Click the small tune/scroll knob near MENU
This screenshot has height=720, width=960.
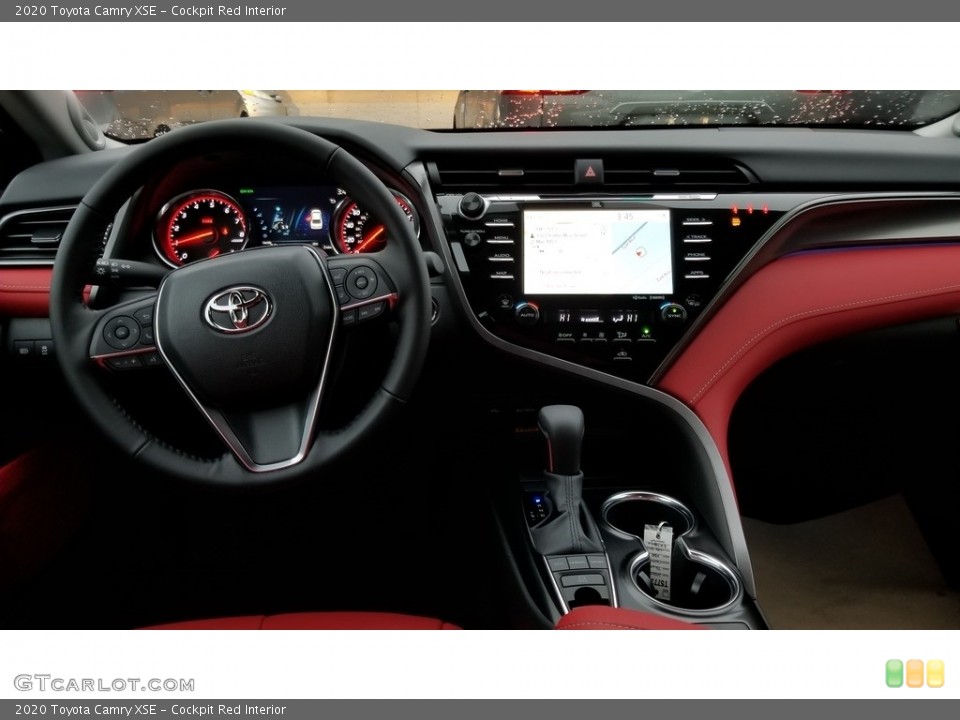[x=471, y=239]
